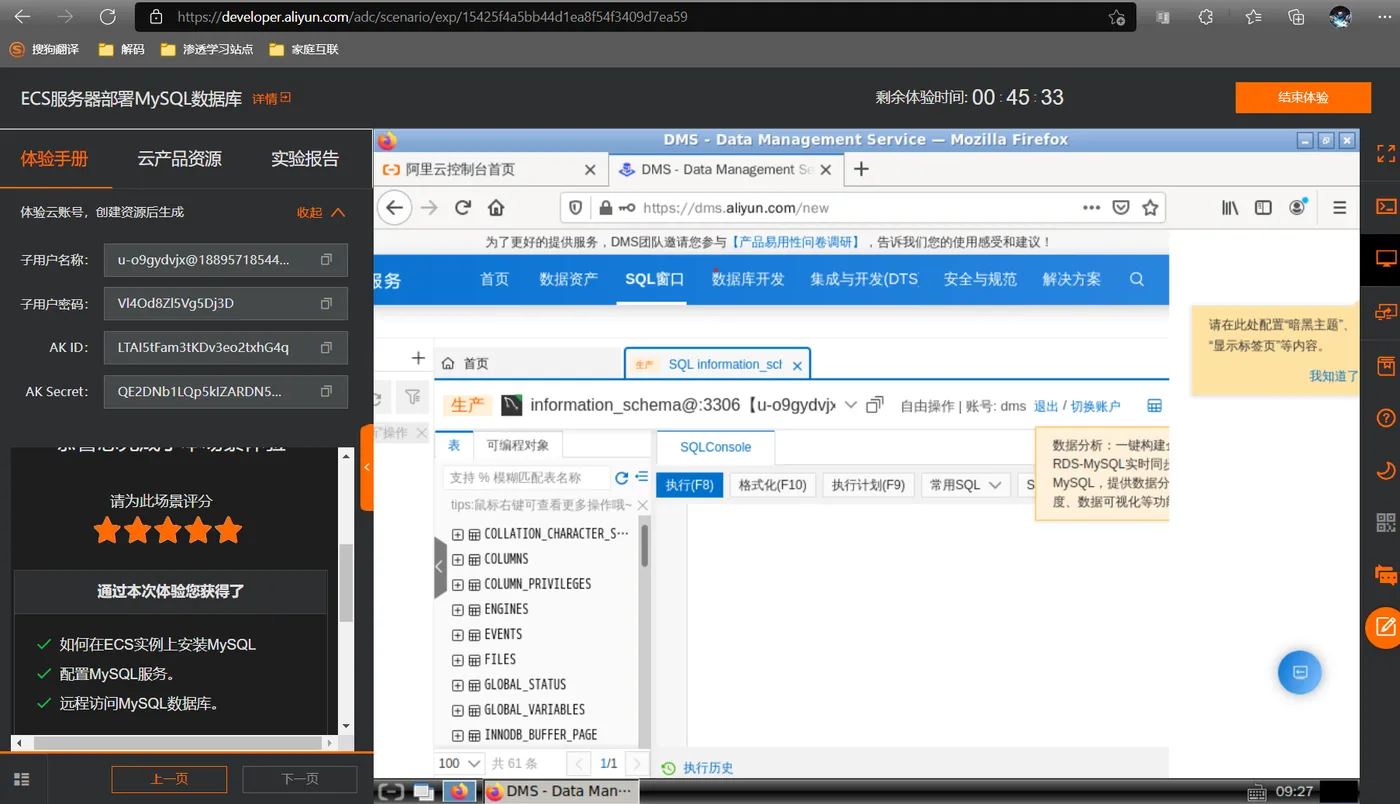
Task: Open the page size 100 dropdown
Action: click(460, 764)
